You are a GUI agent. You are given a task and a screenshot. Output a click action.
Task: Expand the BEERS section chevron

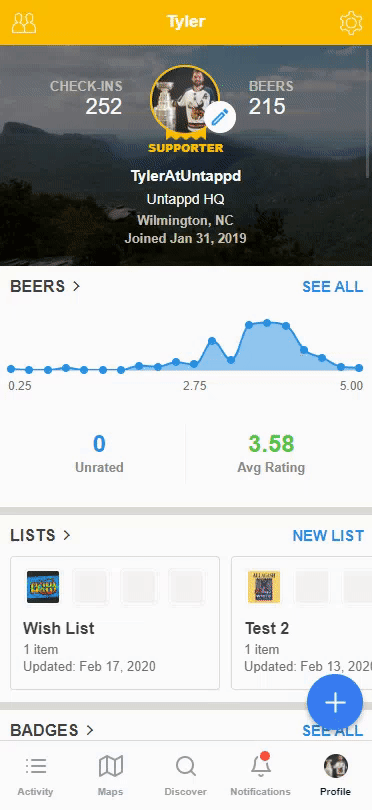pyautogui.click(x=76, y=286)
